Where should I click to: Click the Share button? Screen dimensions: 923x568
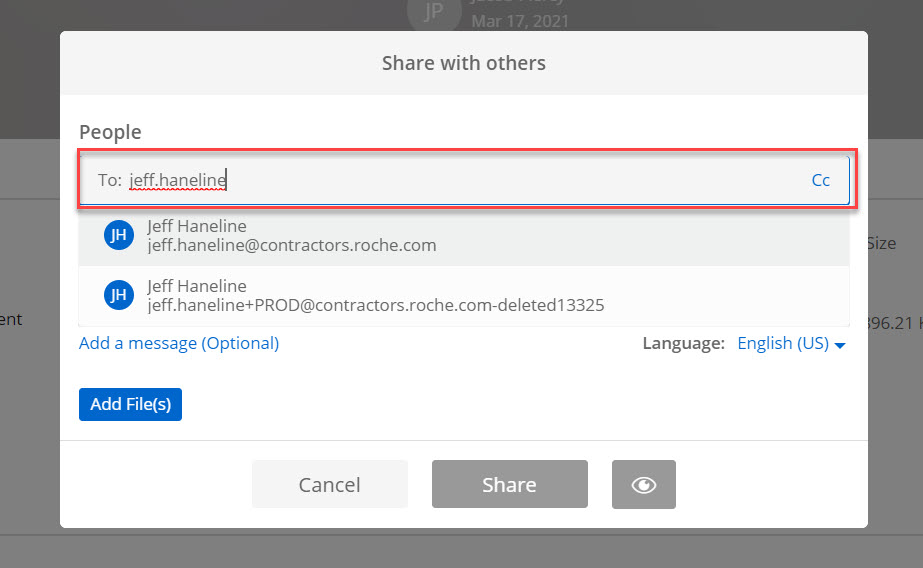pos(510,484)
